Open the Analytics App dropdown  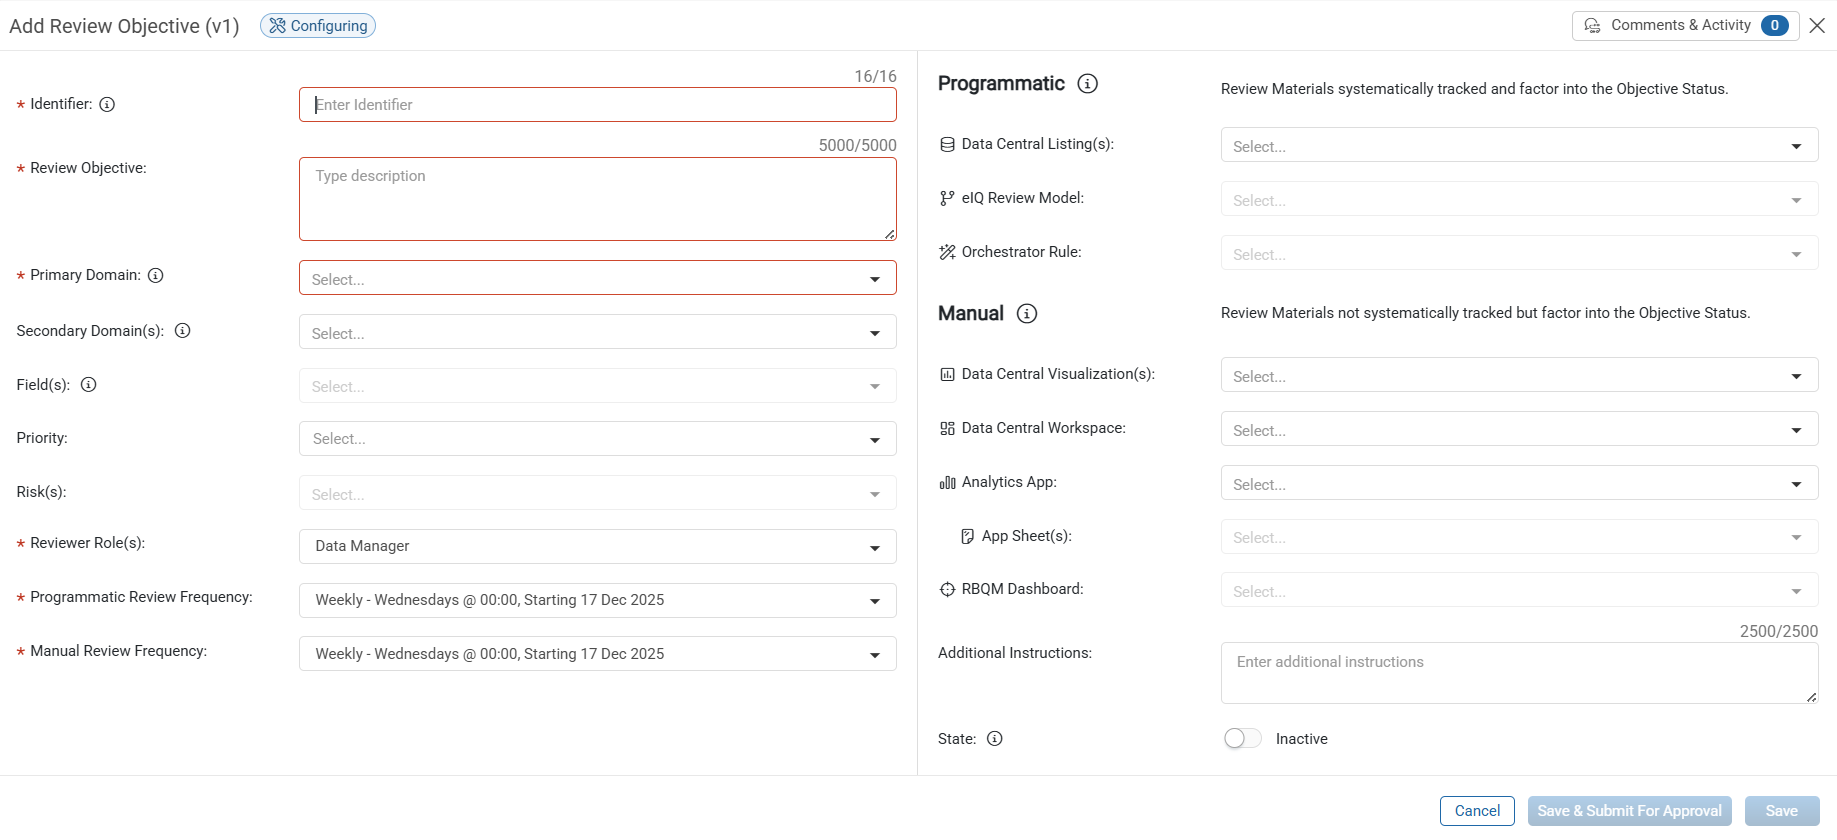click(1519, 483)
